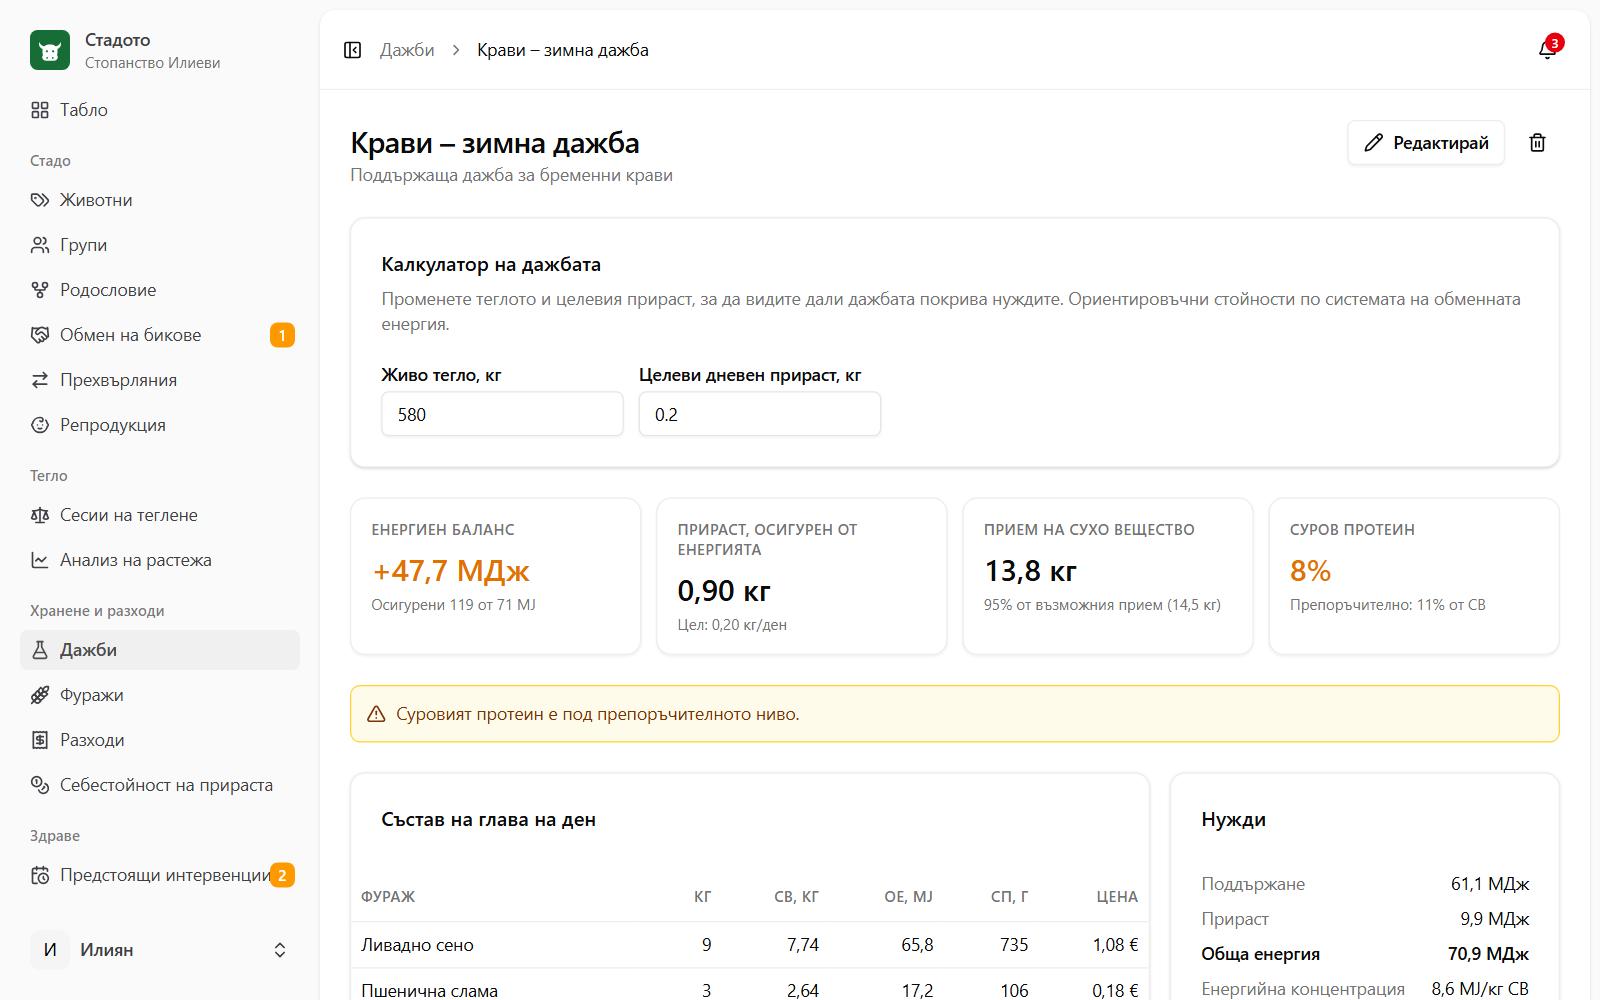Follow the Дажби breadcrumb link
The height and width of the screenshot is (1000, 1600).
point(407,50)
